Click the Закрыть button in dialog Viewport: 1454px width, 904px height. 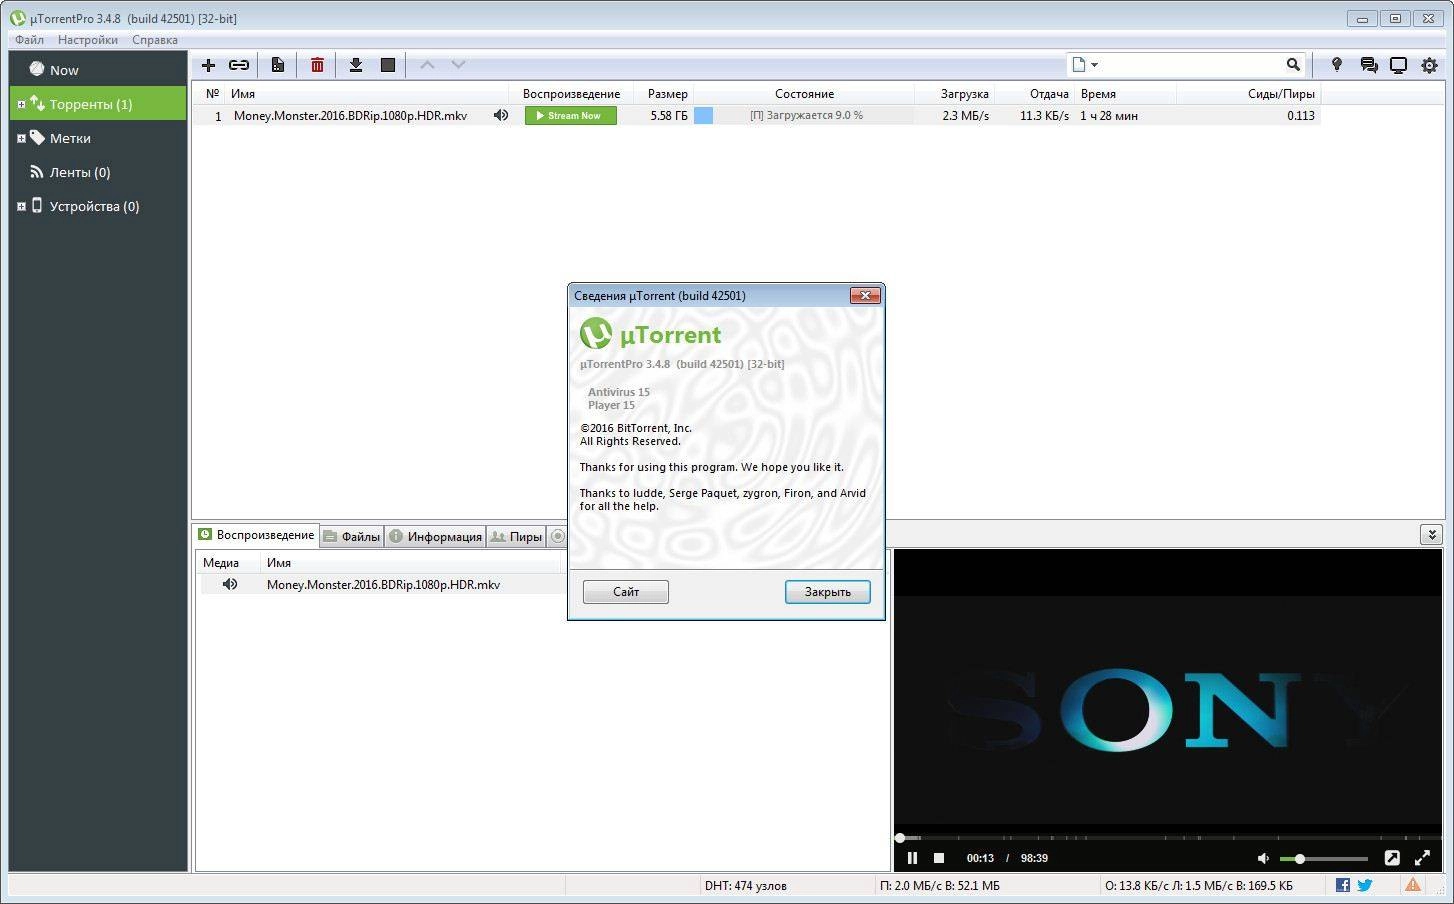(x=828, y=592)
